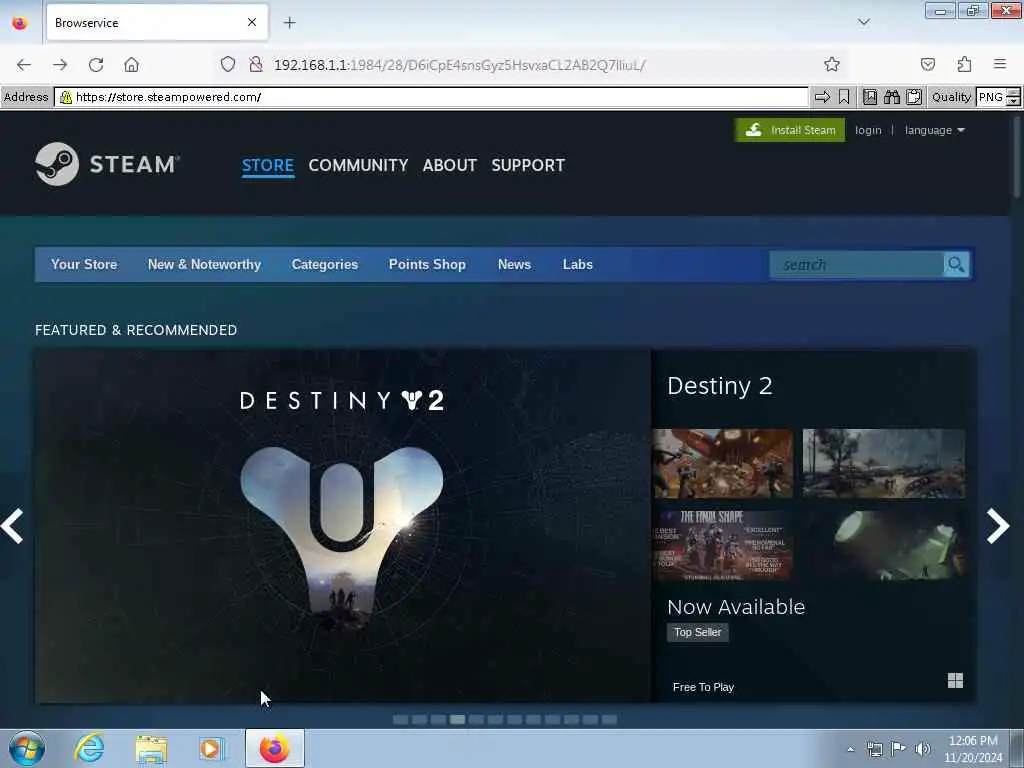The height and width of the screenshot is (768, 1024).
Task: Open New & Noteworthy tab
Action: (x=204, y=264)
